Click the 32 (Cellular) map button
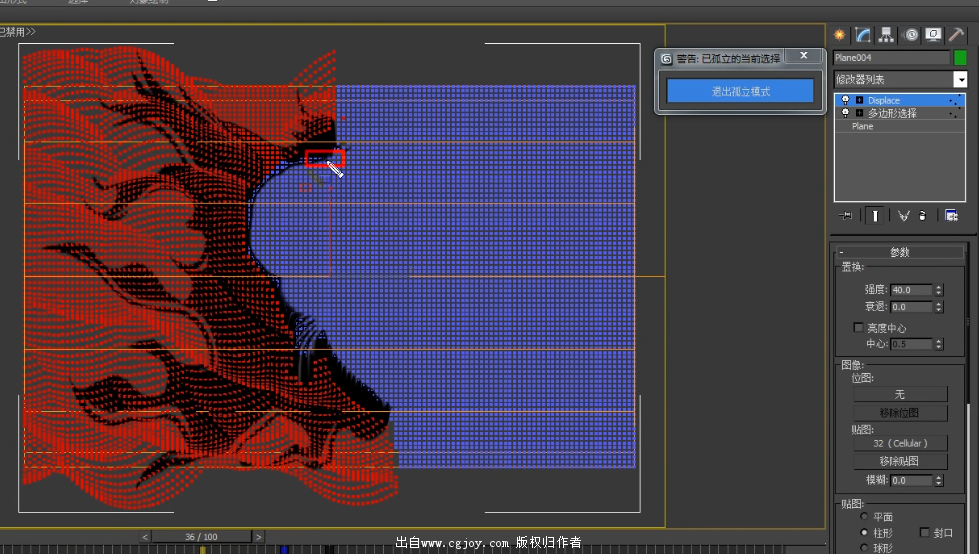 coord(900,443)
